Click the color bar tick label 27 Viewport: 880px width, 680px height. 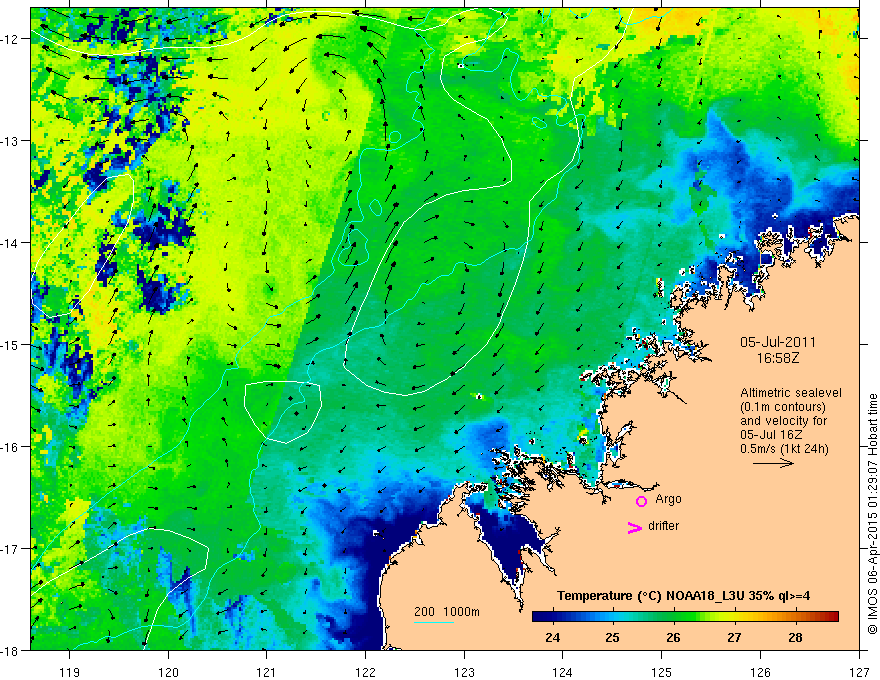pos(734,638)
